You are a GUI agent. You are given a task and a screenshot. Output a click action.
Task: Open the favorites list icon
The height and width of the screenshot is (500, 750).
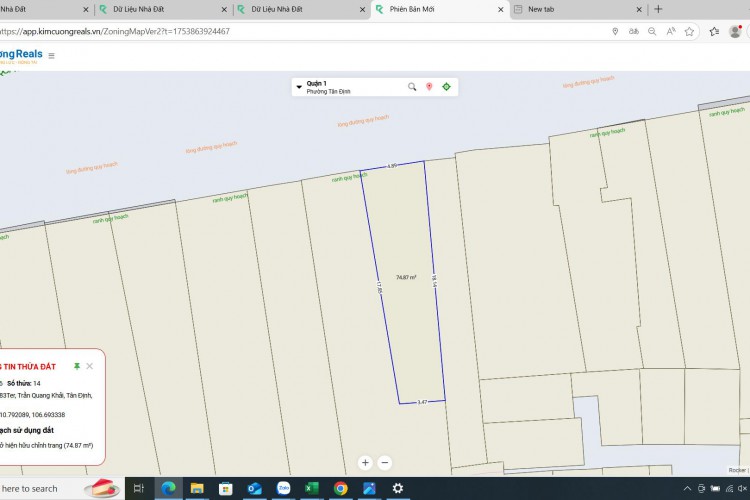tap(714, 32)
